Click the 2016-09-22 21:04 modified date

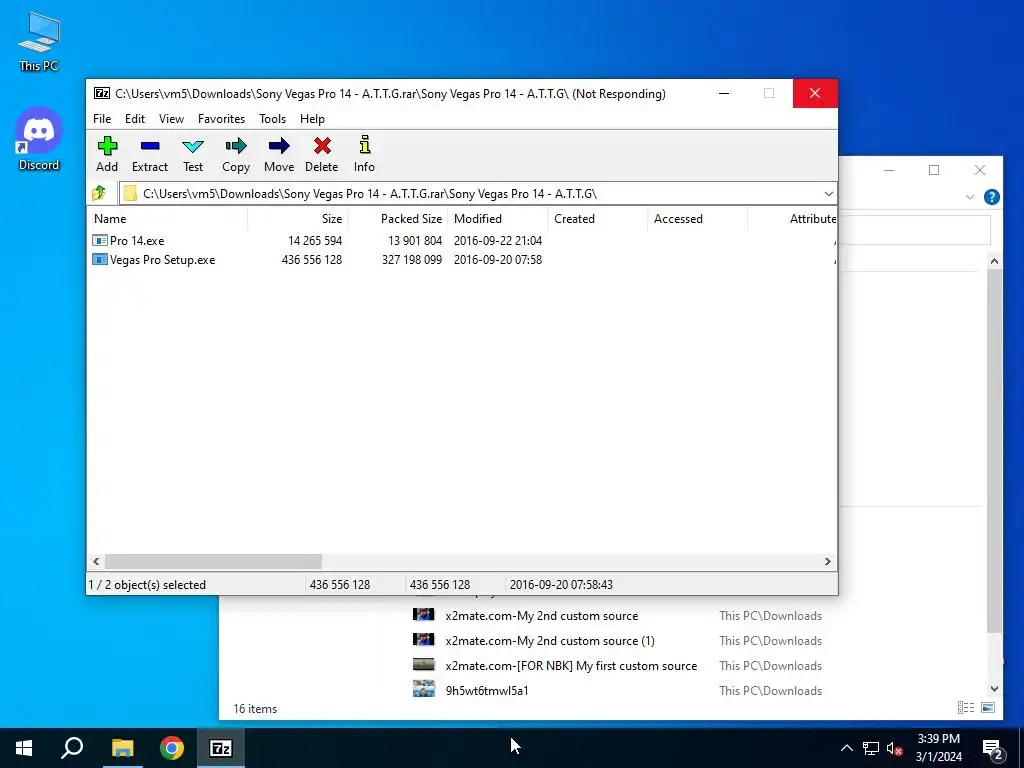(498, 241)
